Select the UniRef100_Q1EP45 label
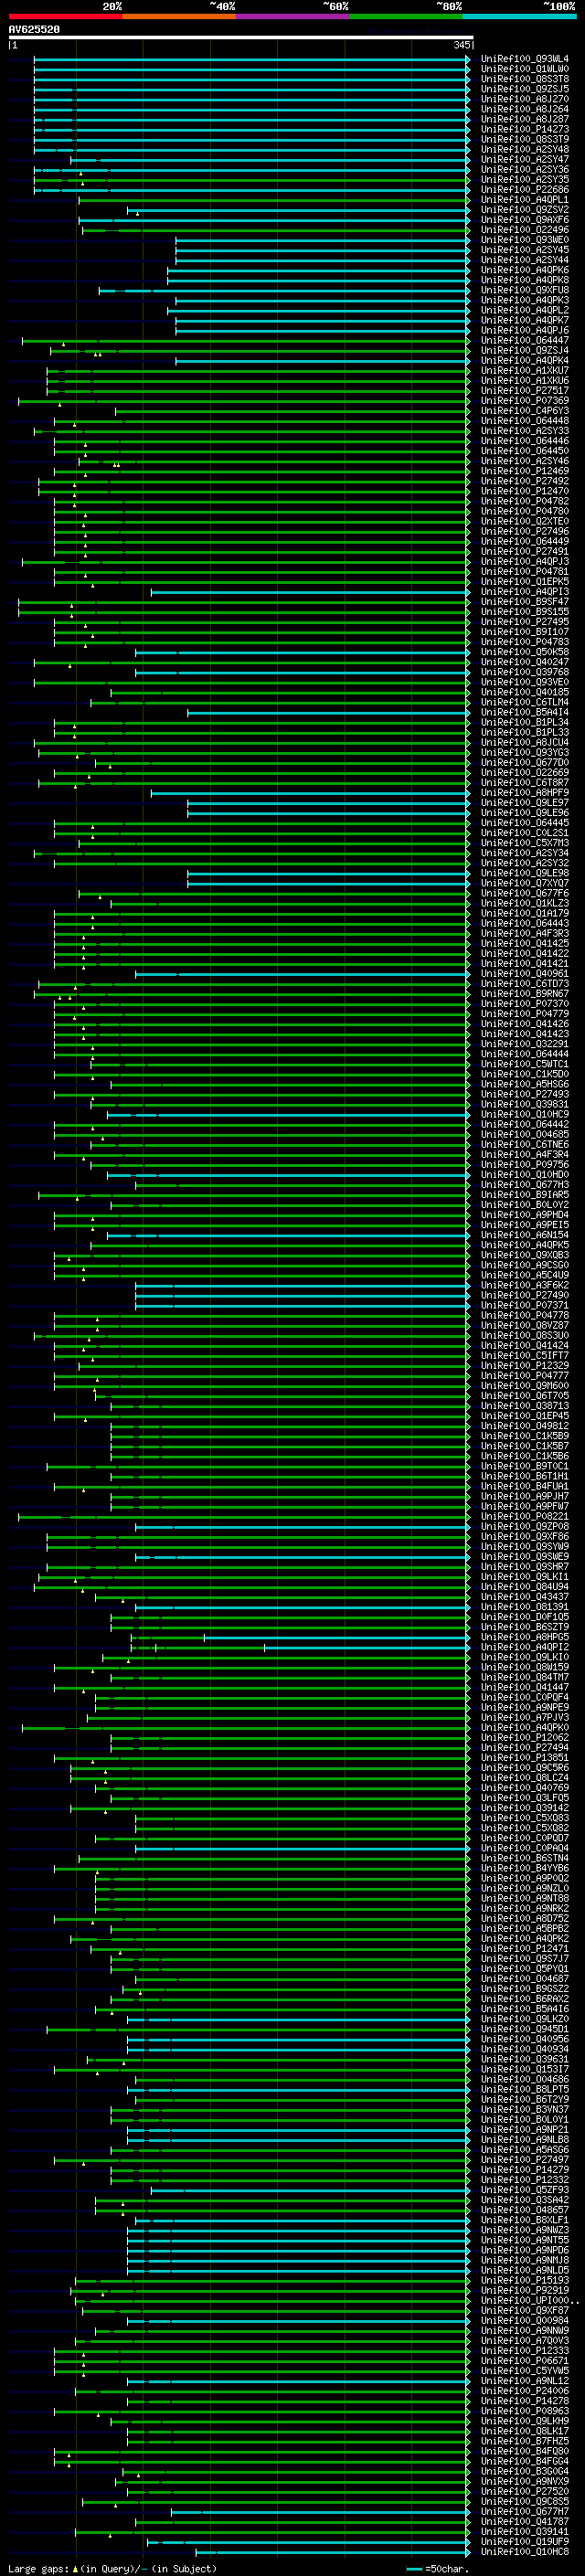585x2576 pixels. coord(524,1416)
